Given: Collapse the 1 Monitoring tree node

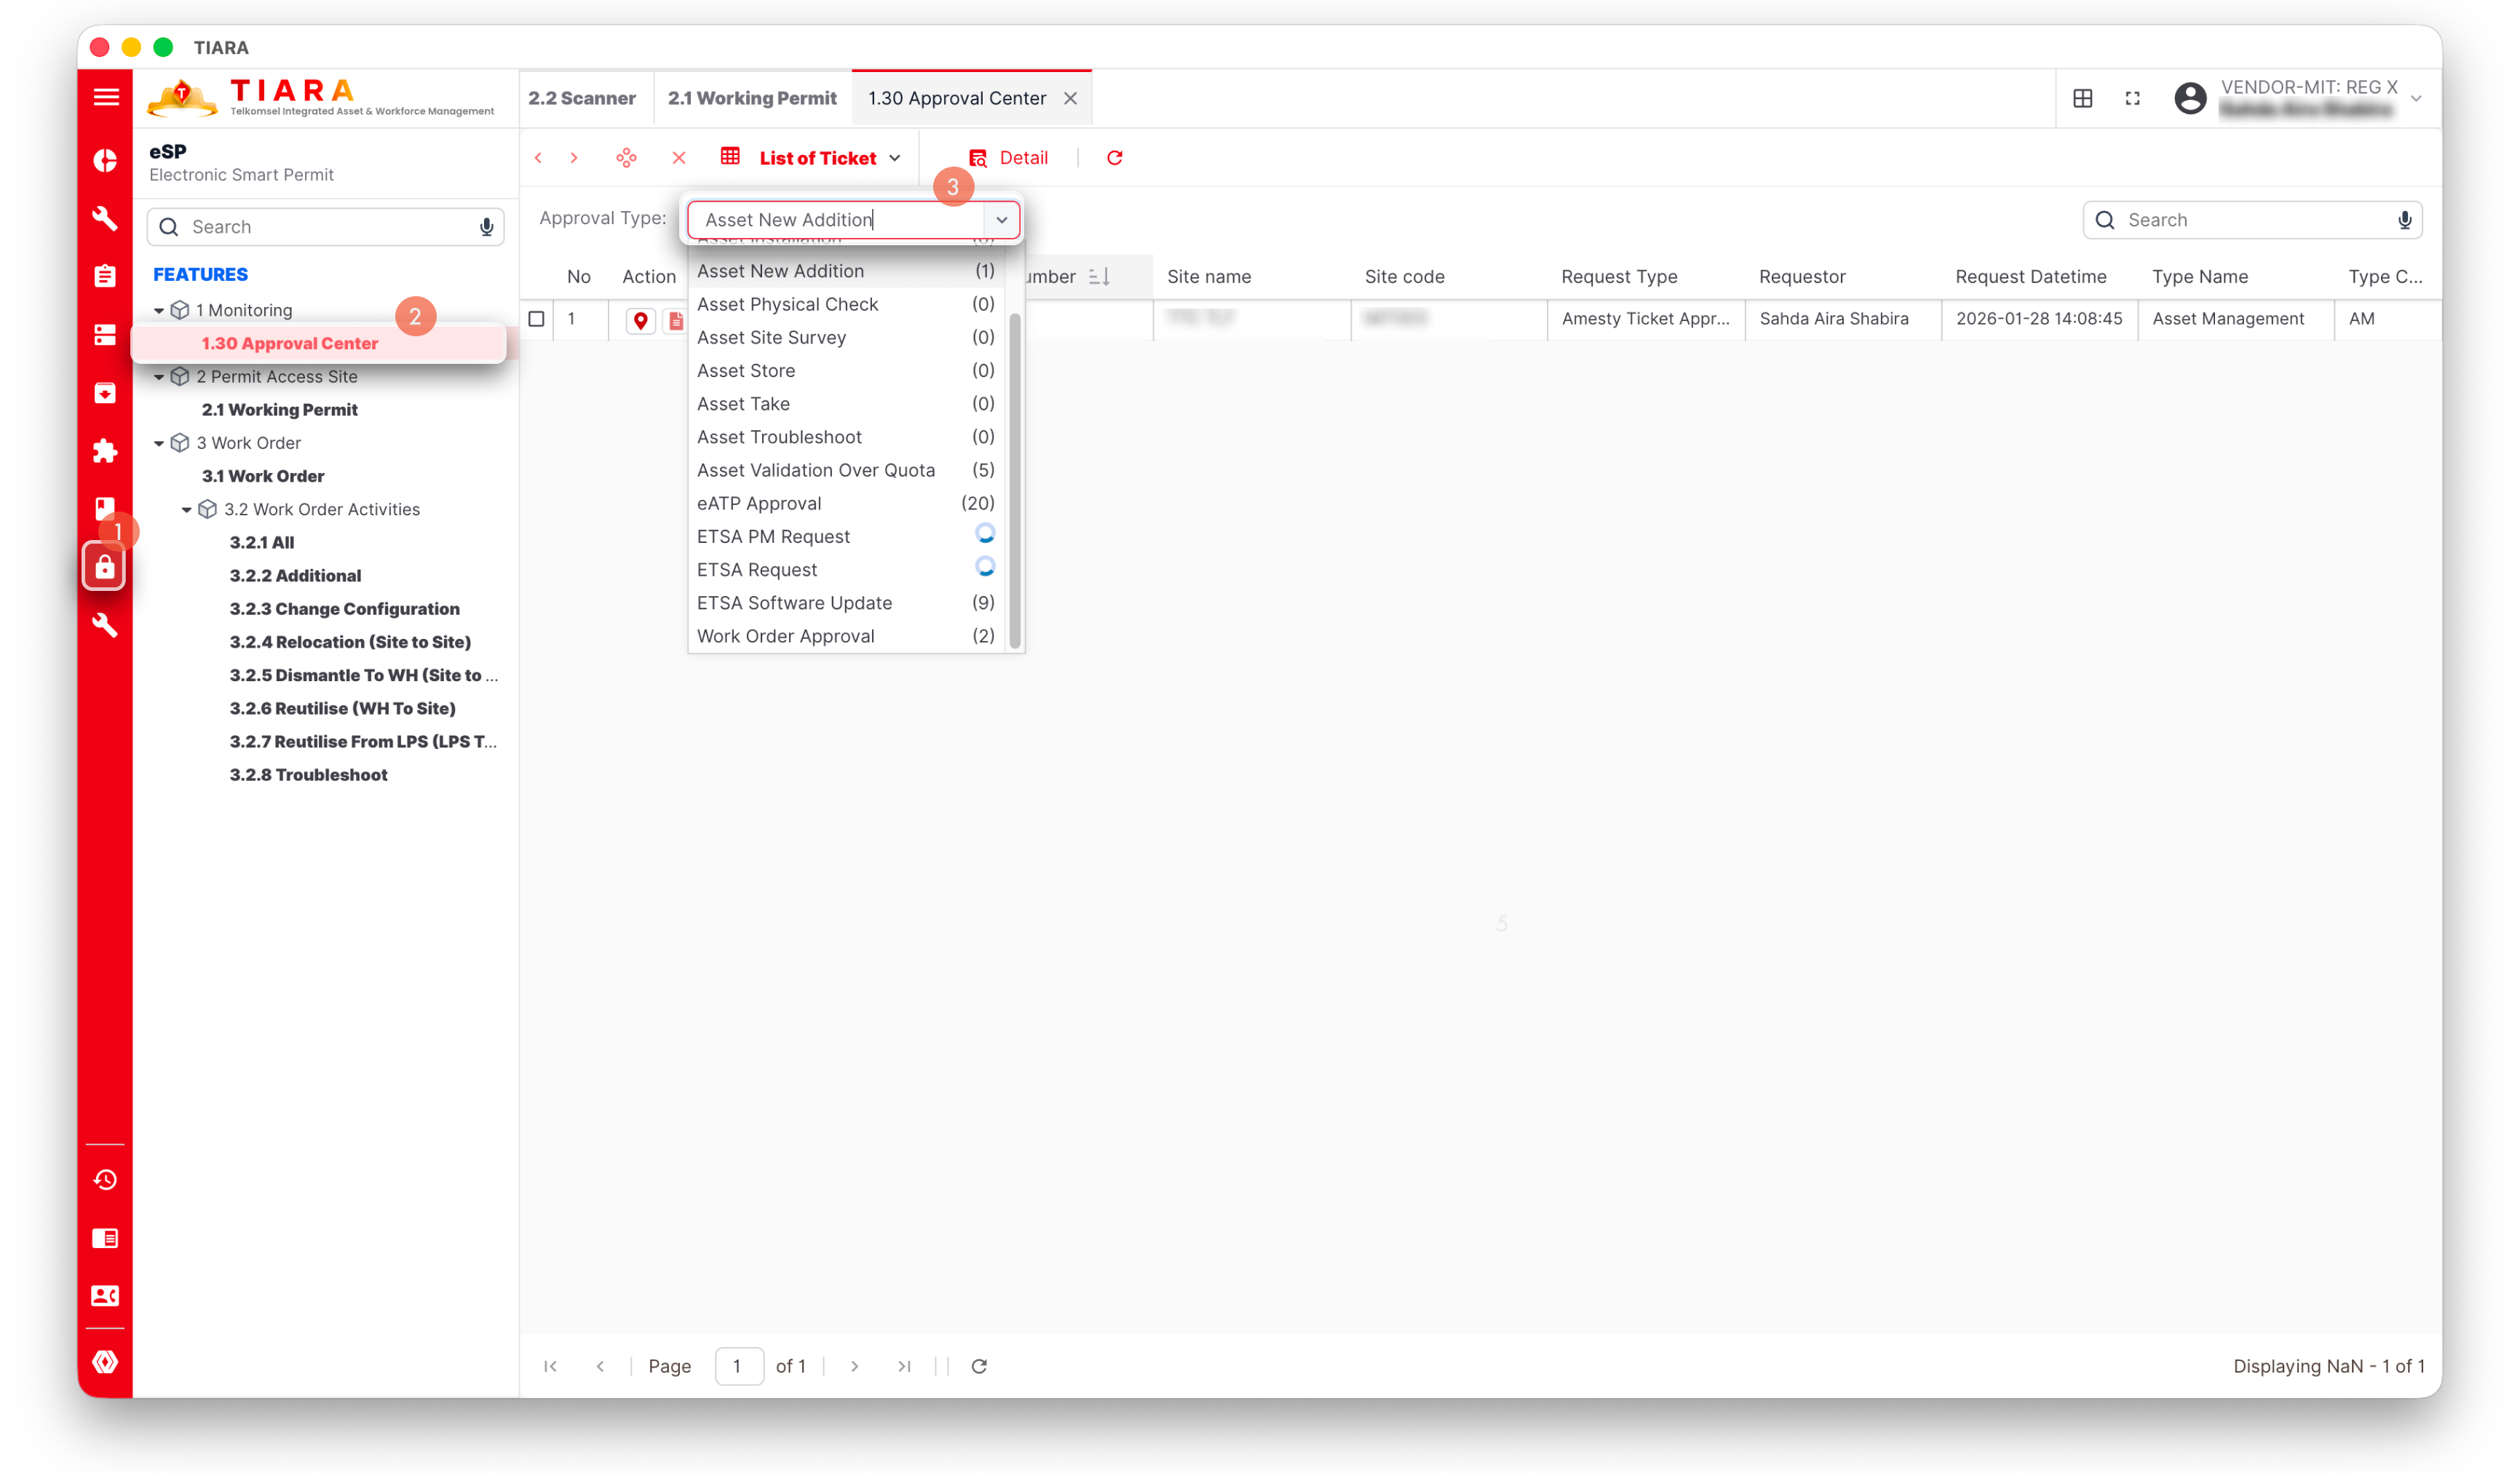Looking at the screenshot, I should click(159, 311).
